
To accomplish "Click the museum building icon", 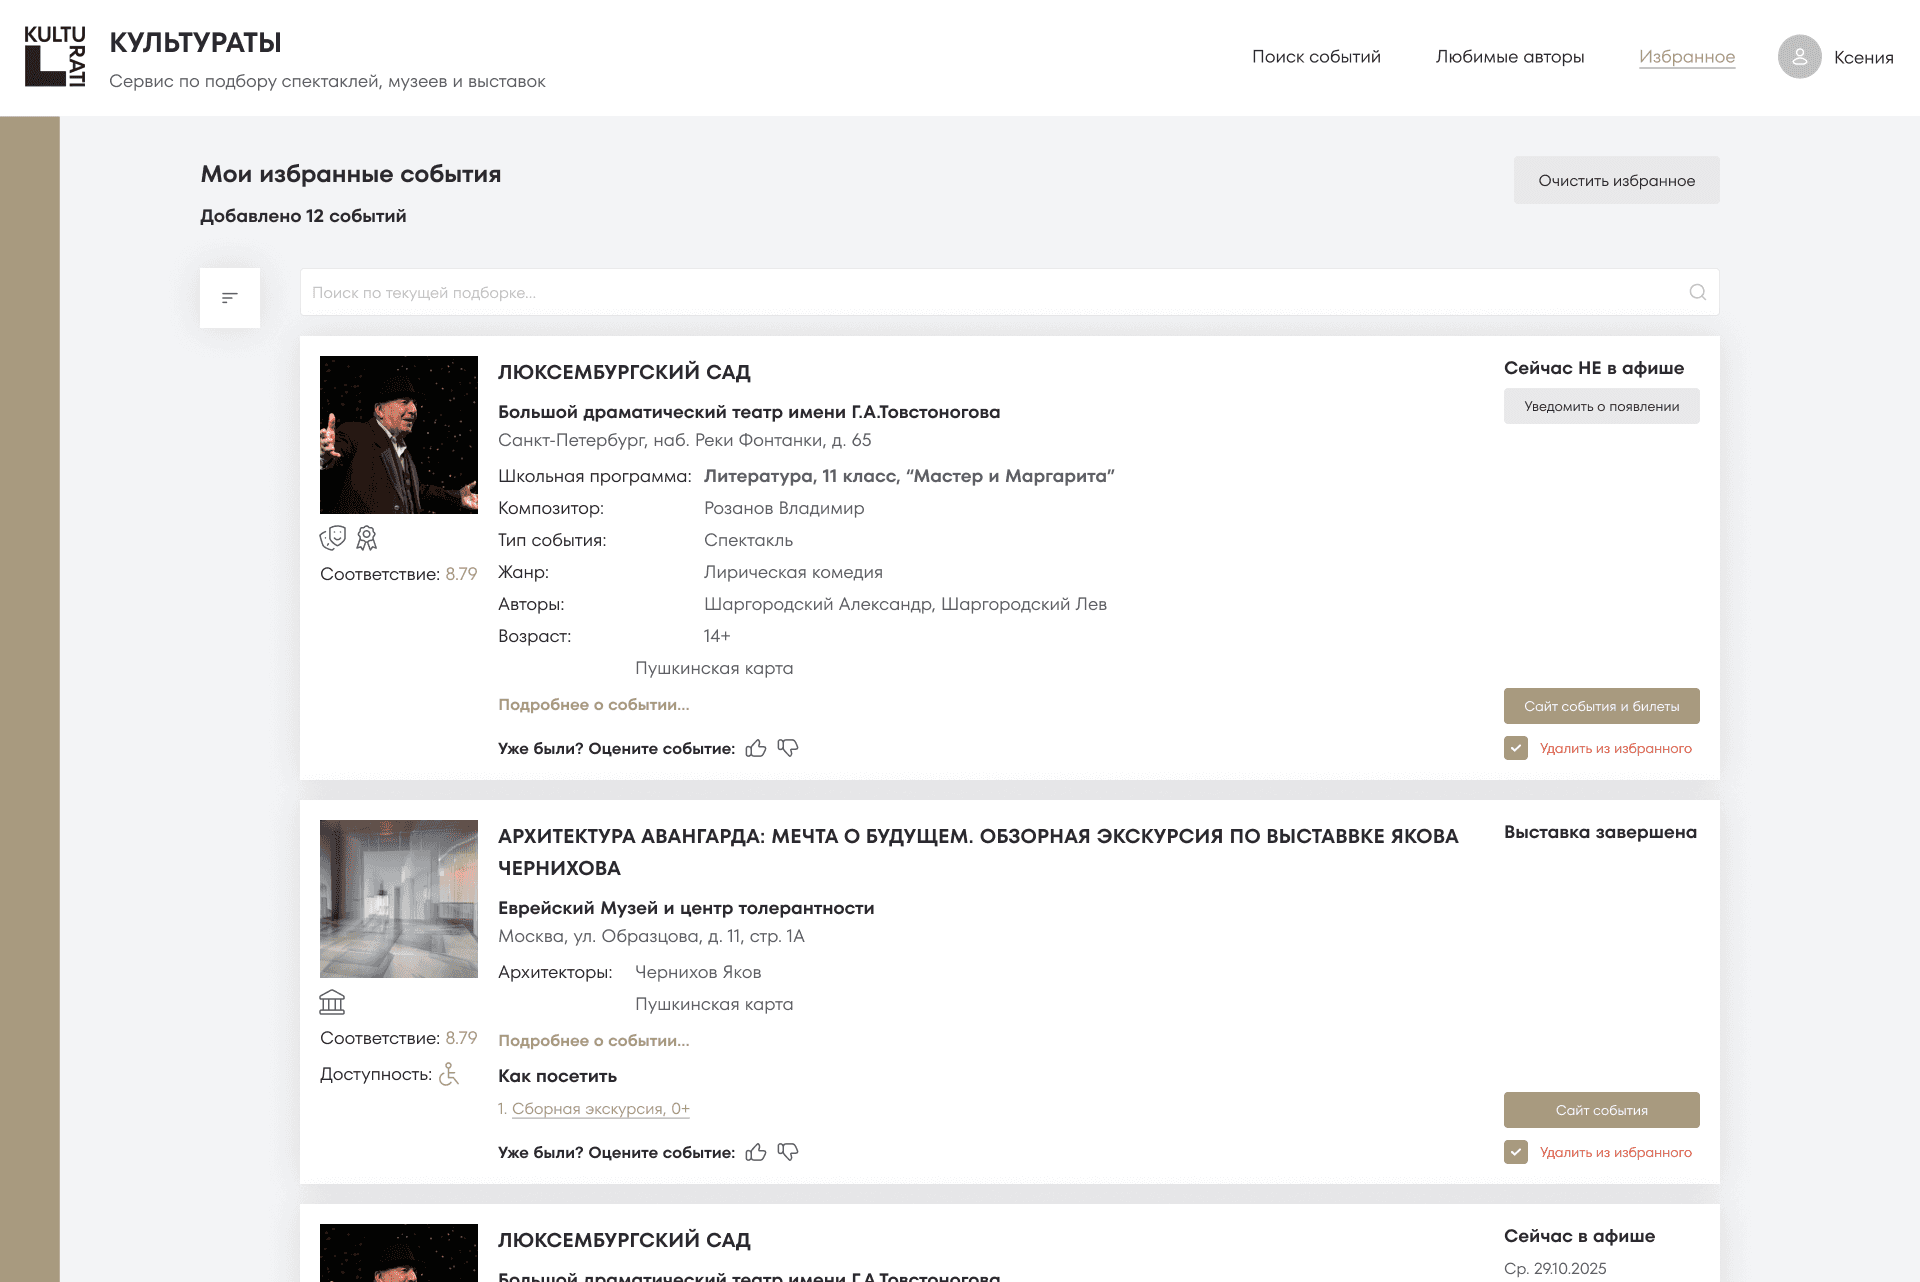I will click(x=332, y=1001).
